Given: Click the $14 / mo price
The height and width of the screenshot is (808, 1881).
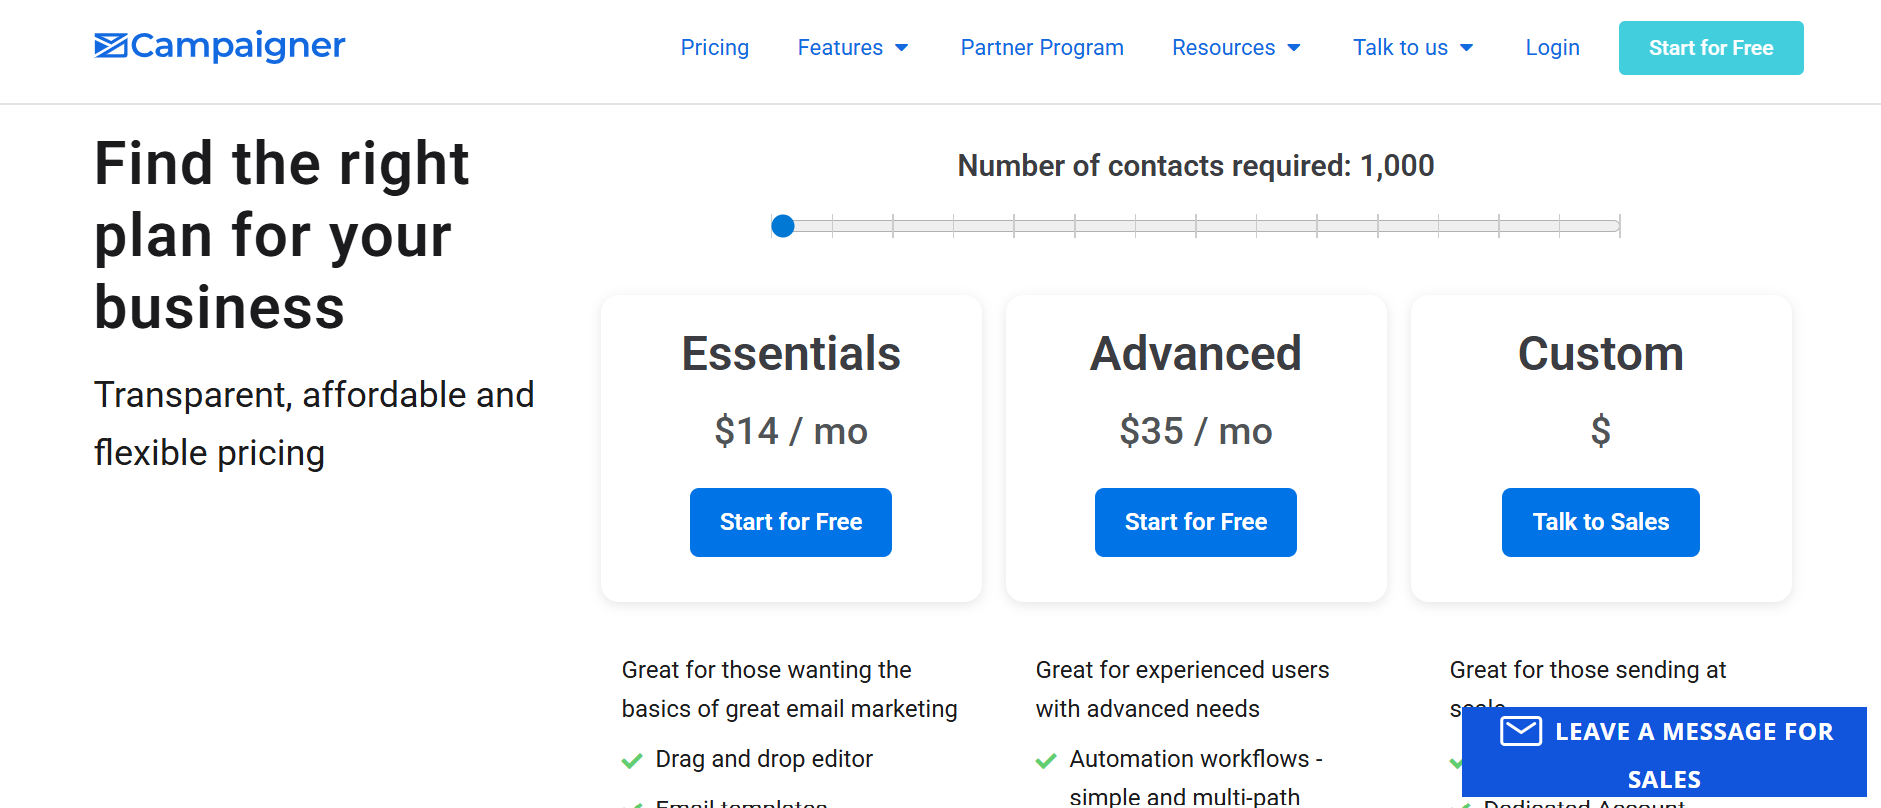Looking at the screenshot, I should [791, 431].
